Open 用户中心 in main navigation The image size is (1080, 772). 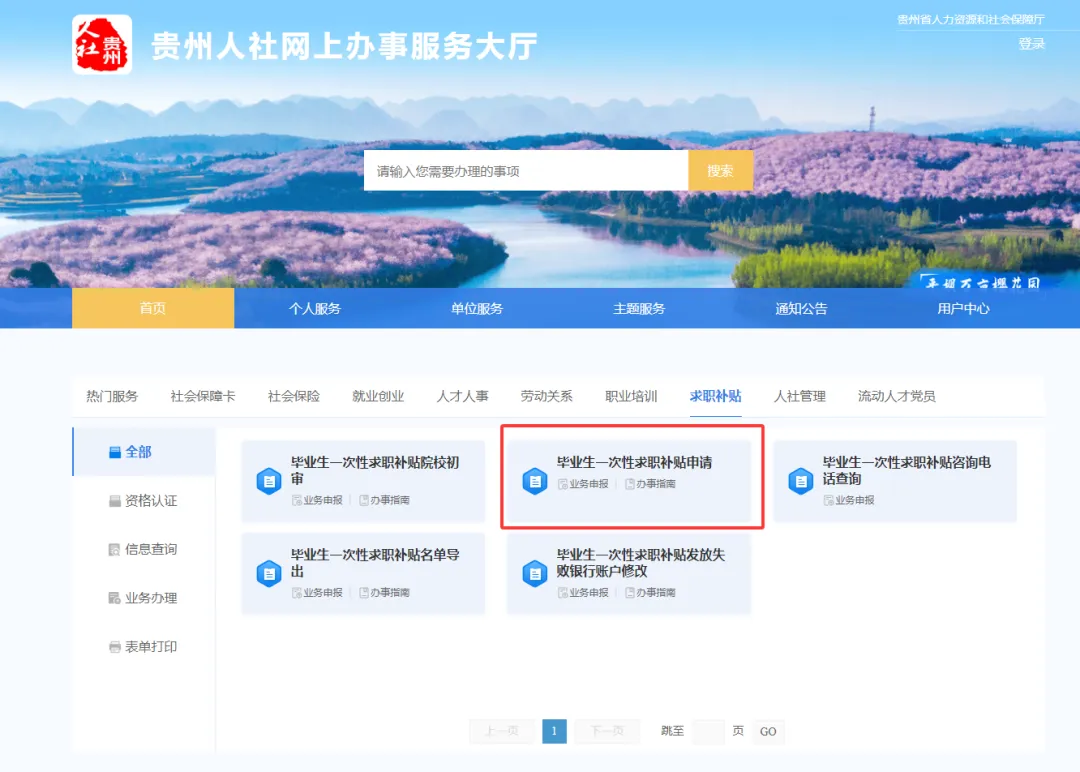point(963,309)
